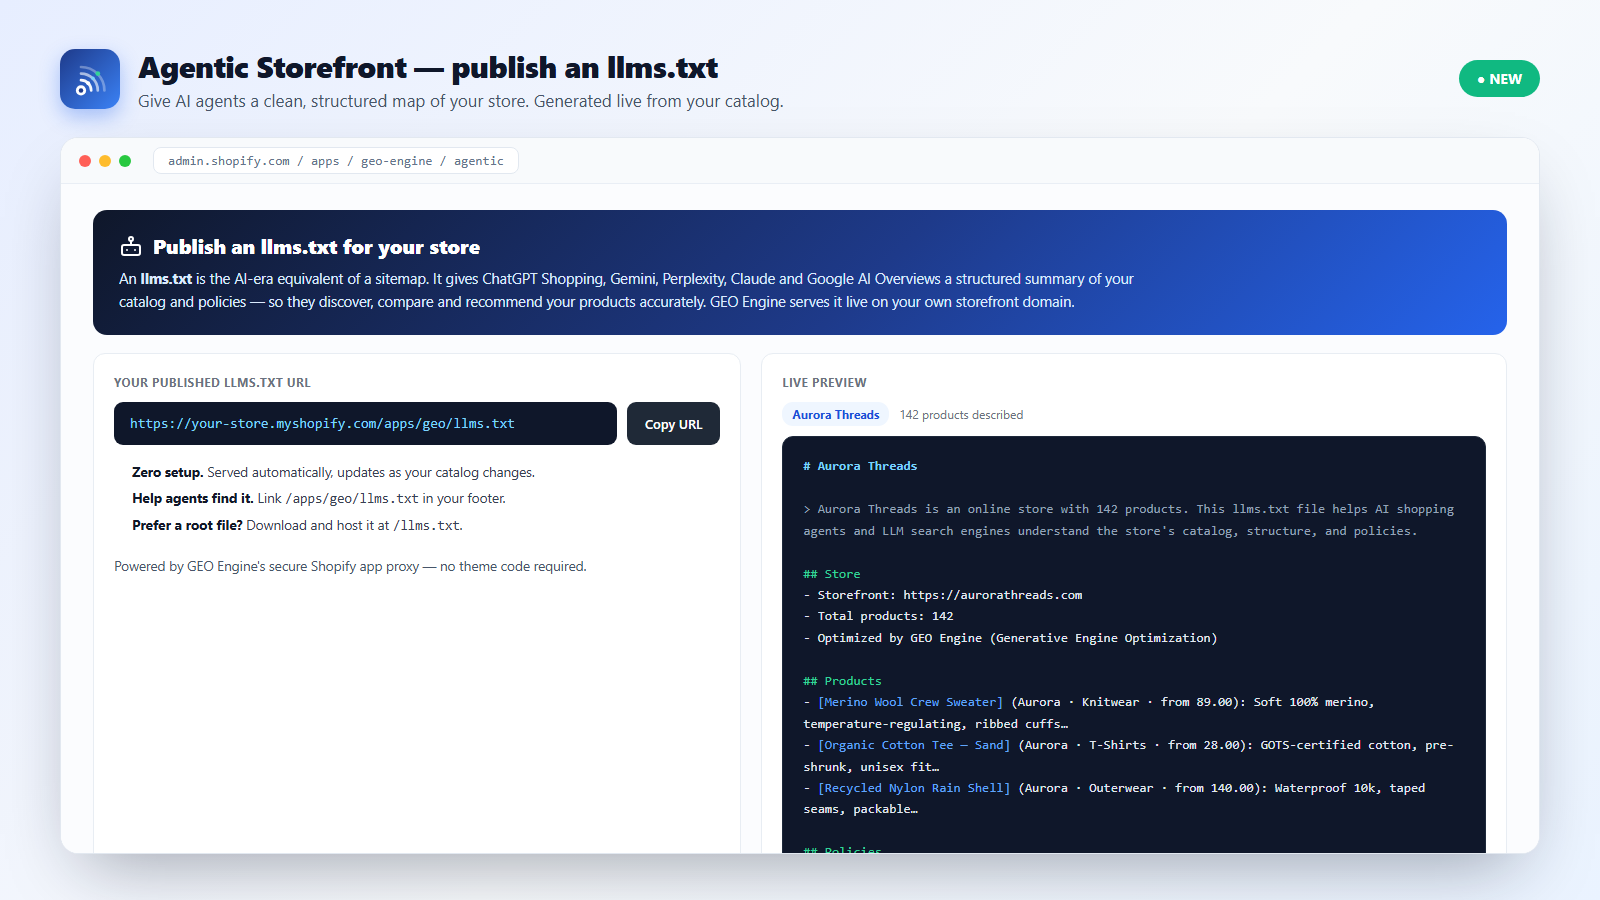Screen dimensions: 1600x900
Task: Click the robot icon beside Publish heading
Action: pyautogui.click(x=131, y=247)
